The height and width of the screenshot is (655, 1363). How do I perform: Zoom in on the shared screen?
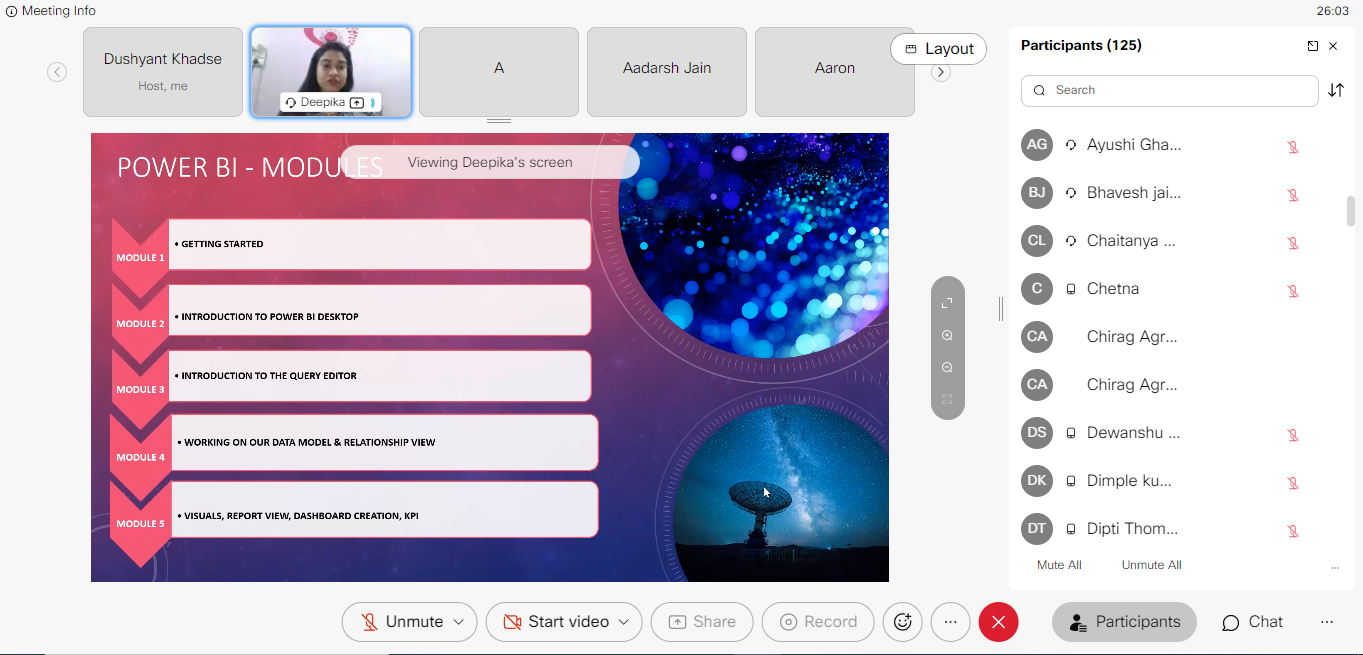point(947,336)
